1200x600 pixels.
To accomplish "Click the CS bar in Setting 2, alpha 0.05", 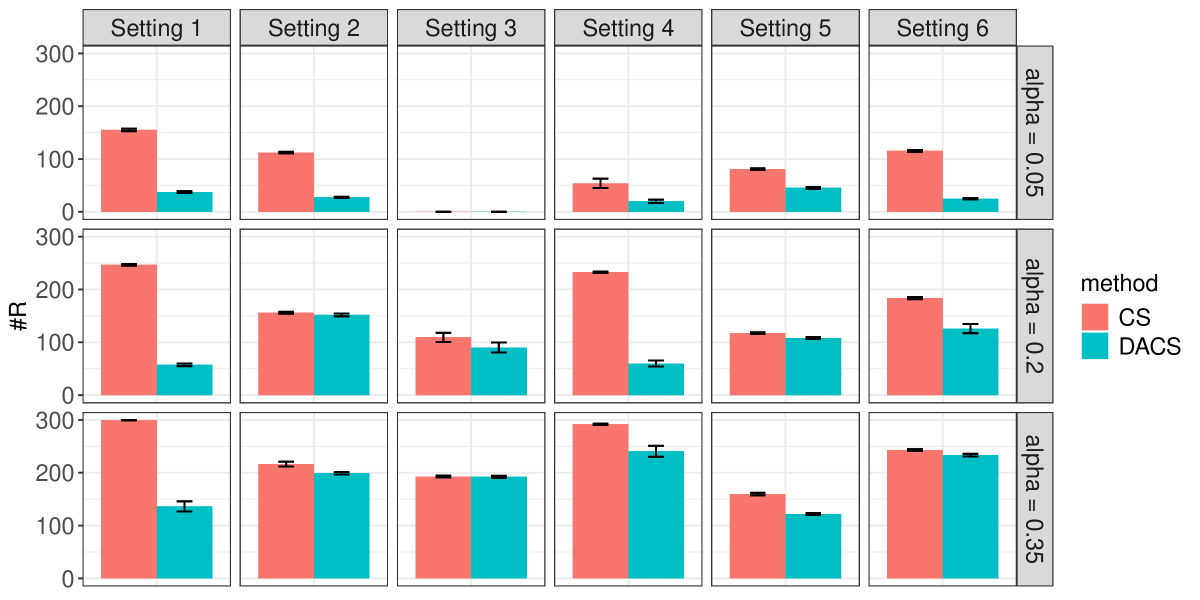I will point(286,182).
